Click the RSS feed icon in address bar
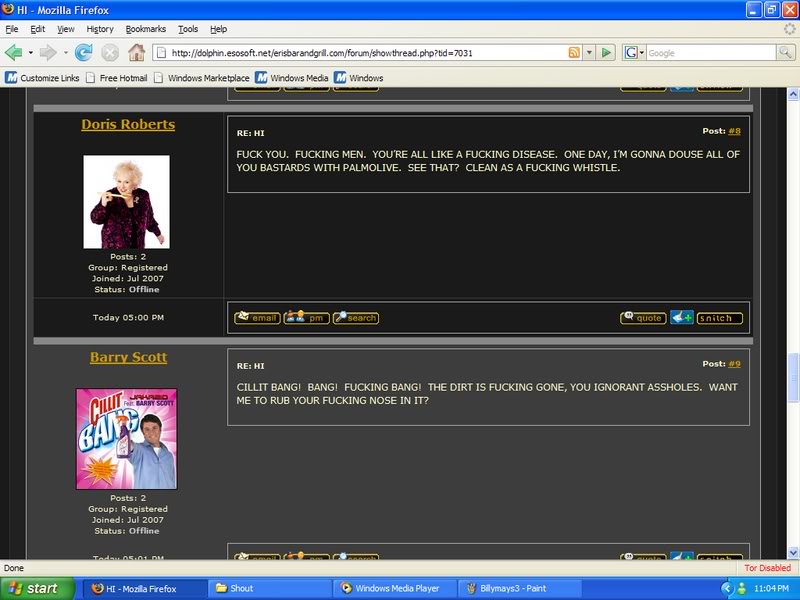The image size is (800, 600). coord(574,53)
